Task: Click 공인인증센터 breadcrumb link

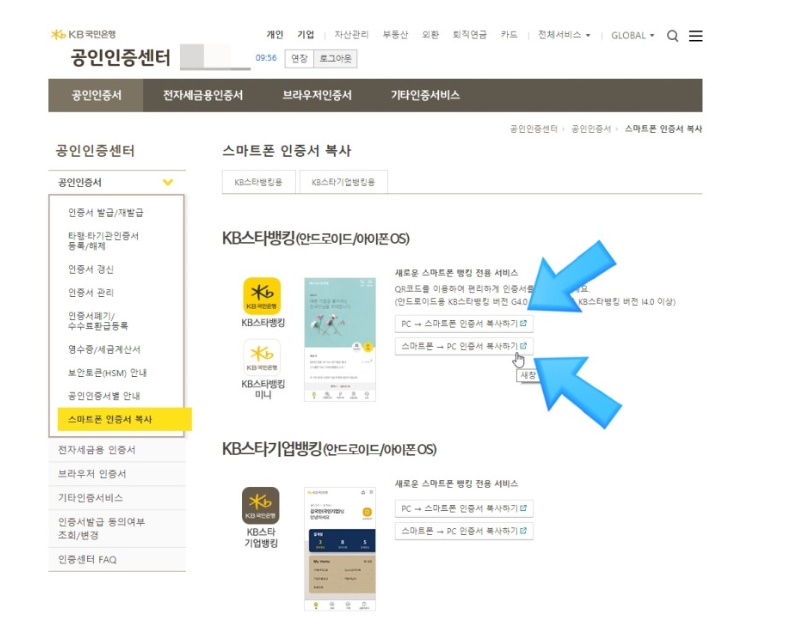Action: (533, 128)
